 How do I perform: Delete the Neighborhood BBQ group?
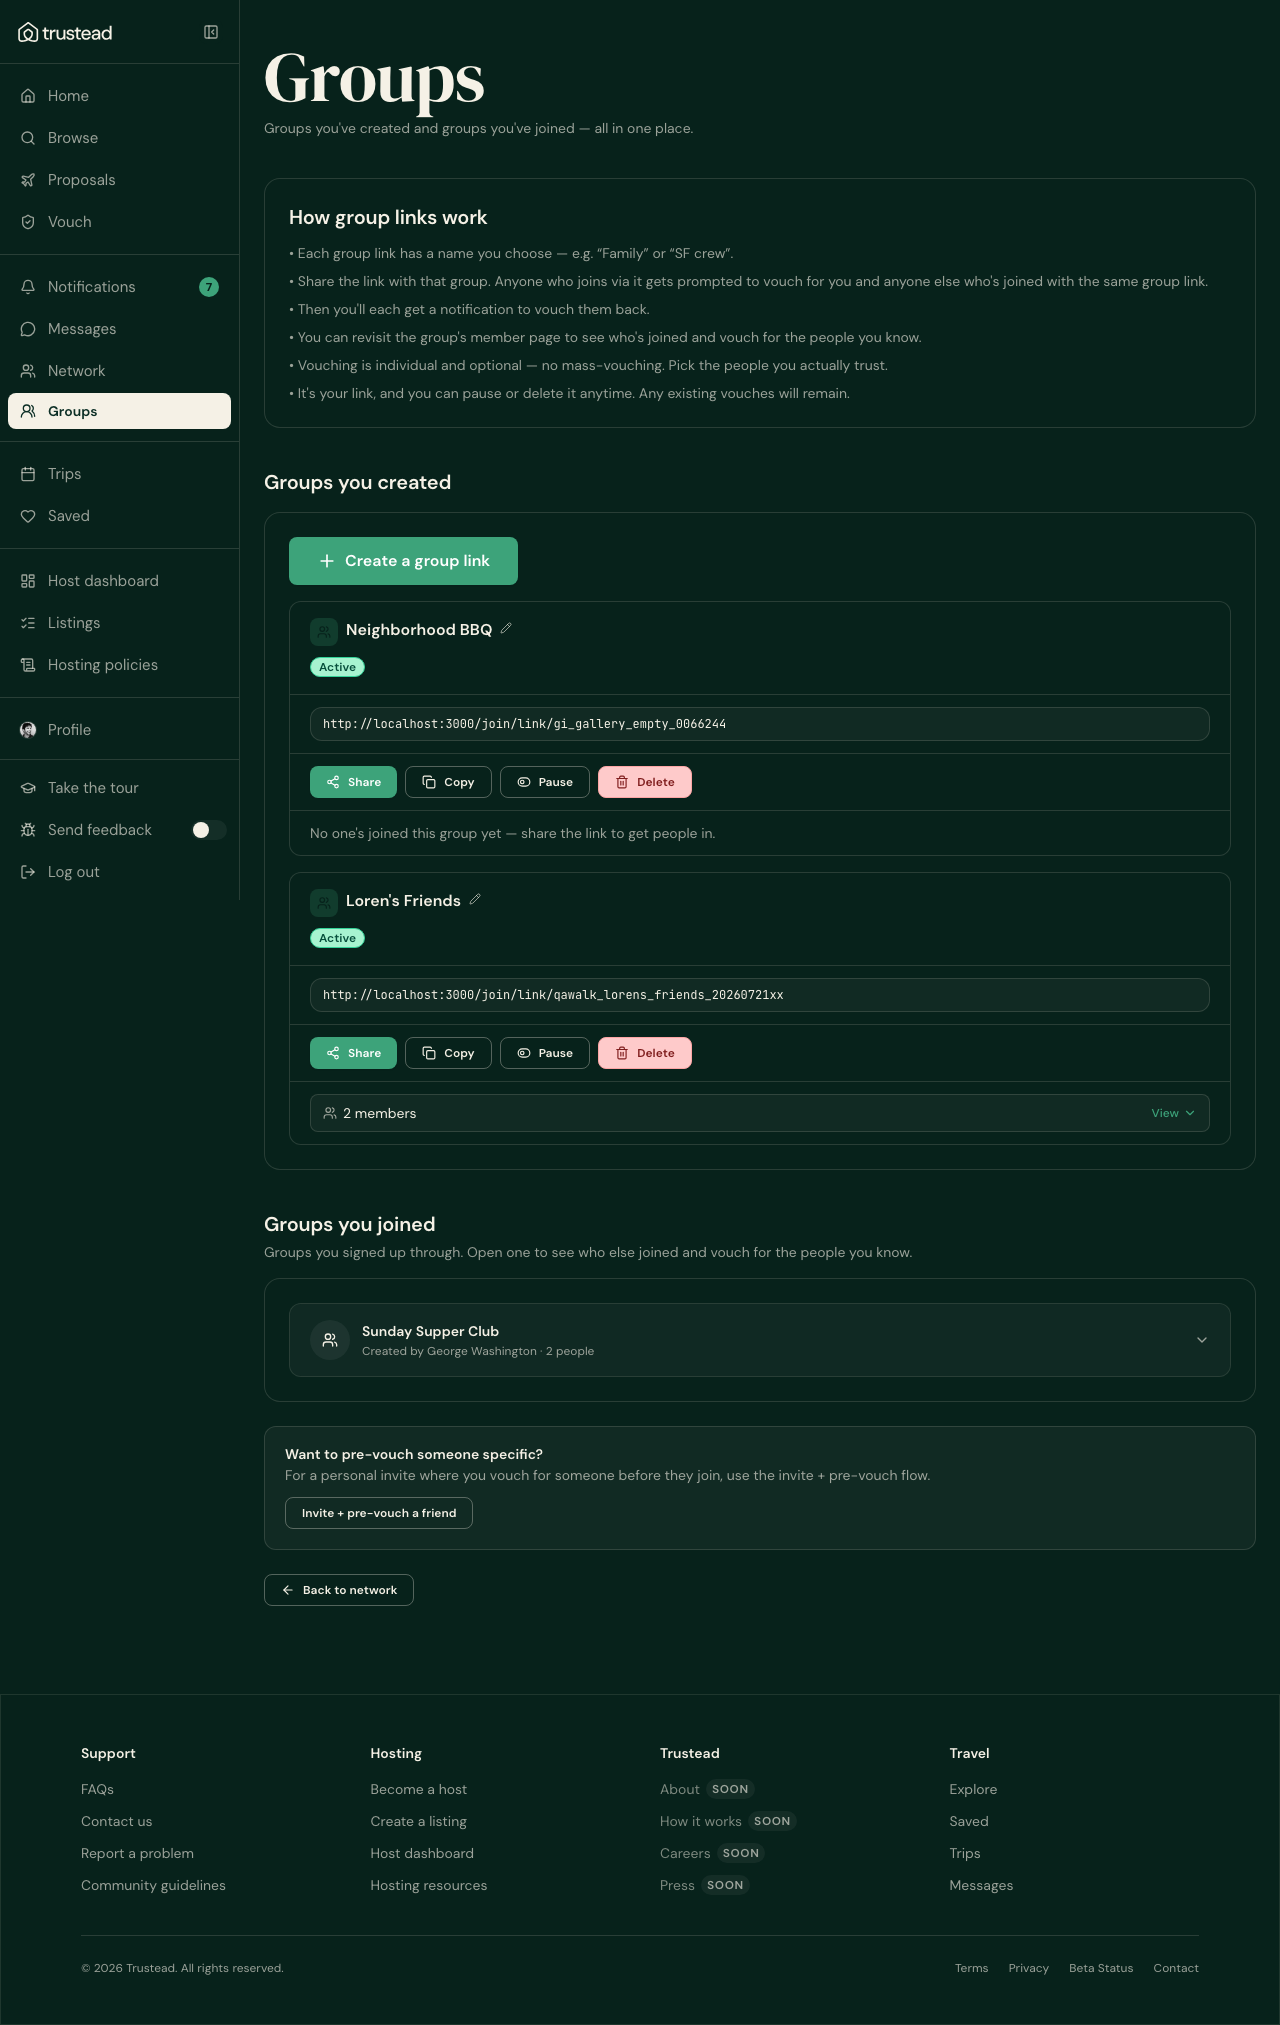click(x=645, y=782)
